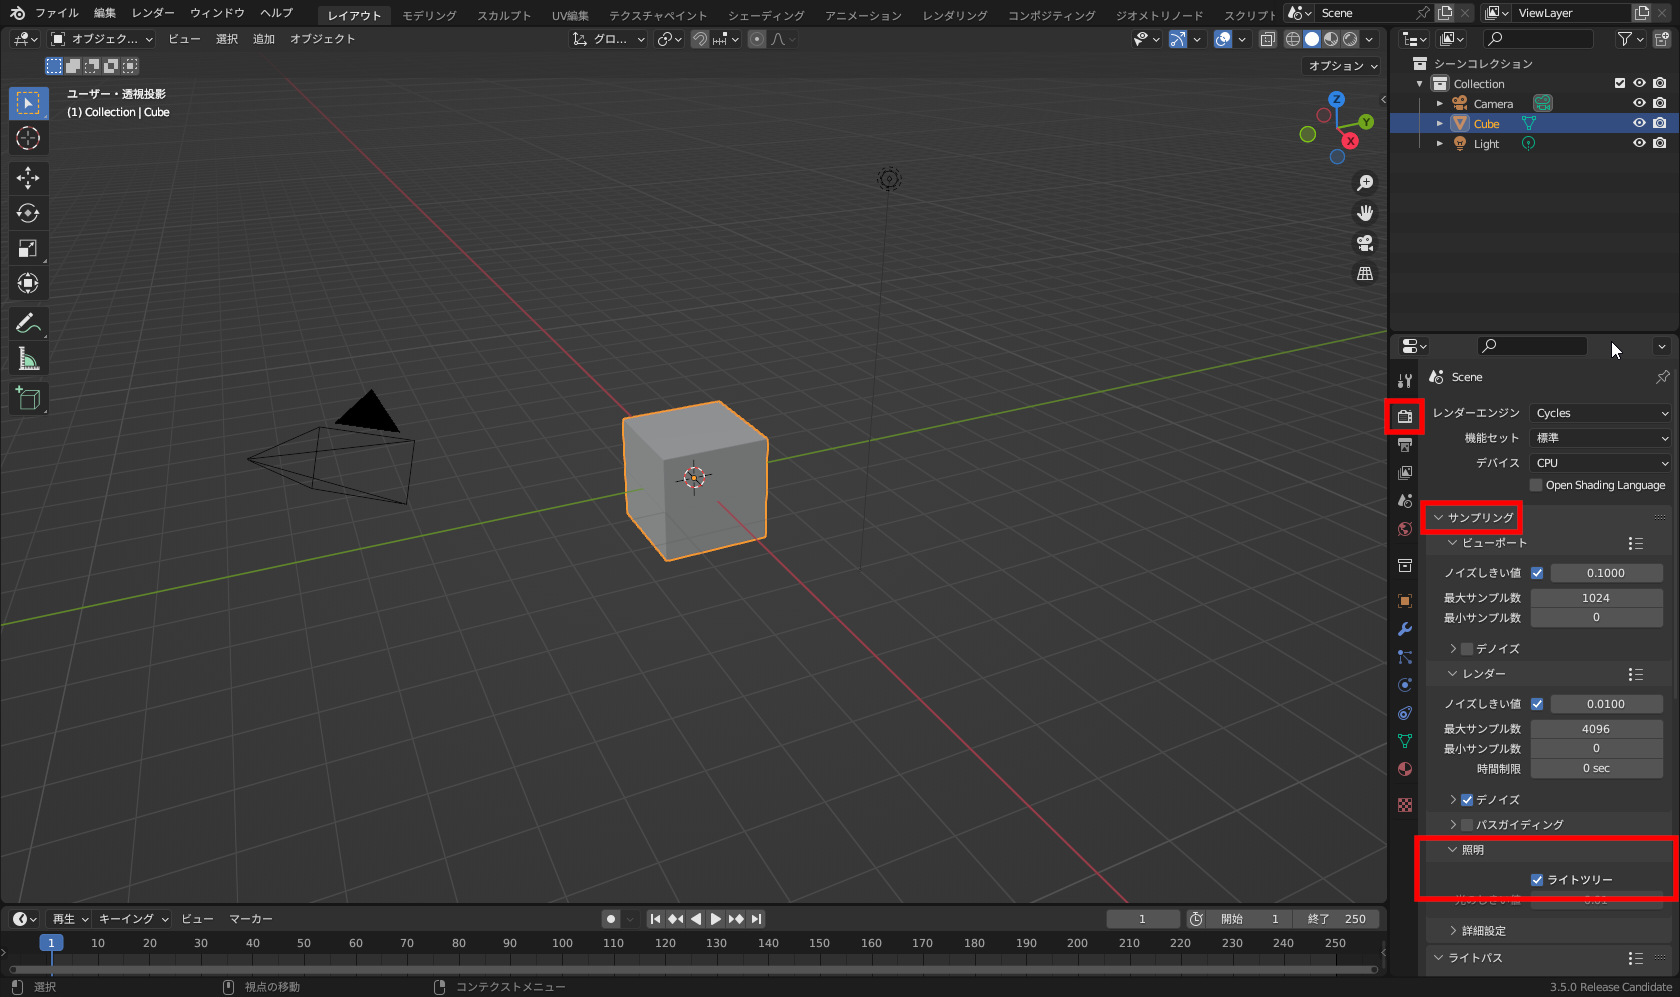Viewport: 1680px width, 997px height.
Task: Toggle the ビューポート ノイズしきい値 checkbox
Action: tap(1537, 573)
